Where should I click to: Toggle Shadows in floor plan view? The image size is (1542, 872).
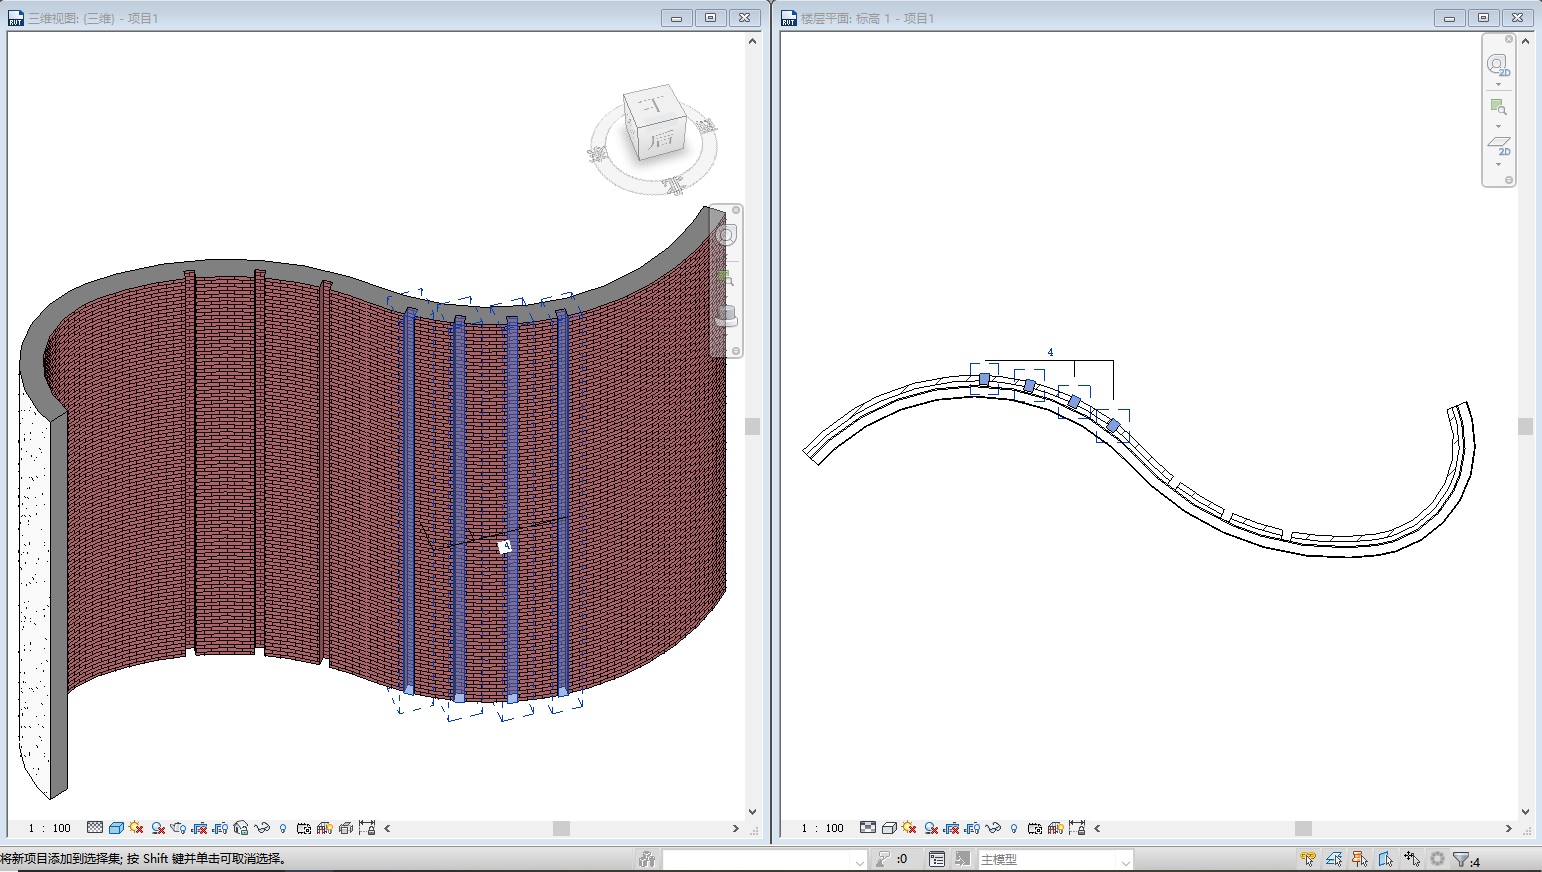tap(931, 828)
